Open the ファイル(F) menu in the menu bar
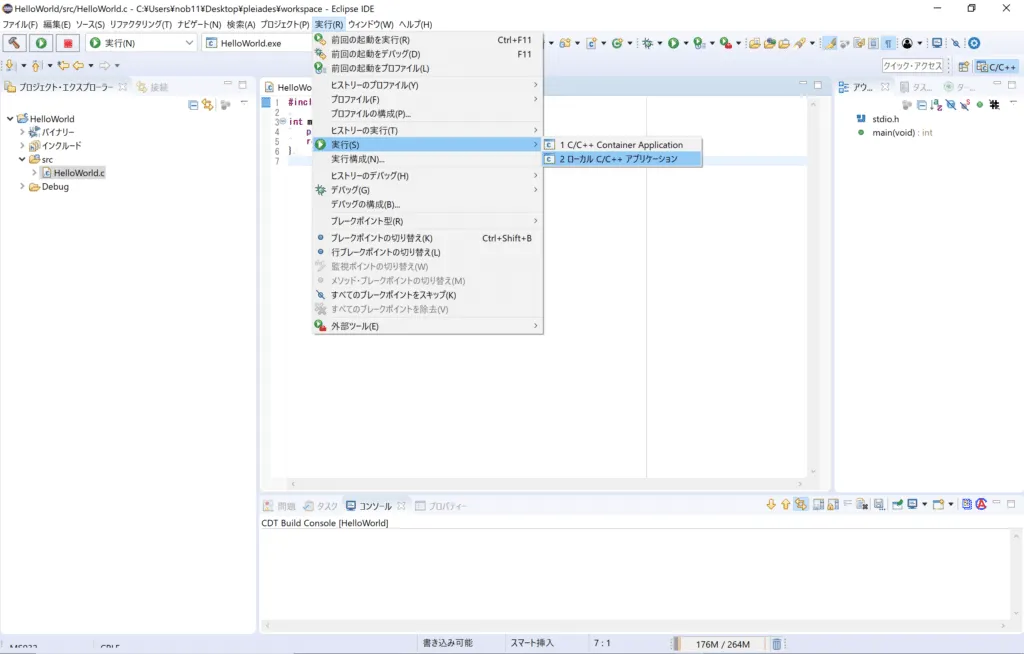Screen dimensions: 1024x654 point(20,24)
